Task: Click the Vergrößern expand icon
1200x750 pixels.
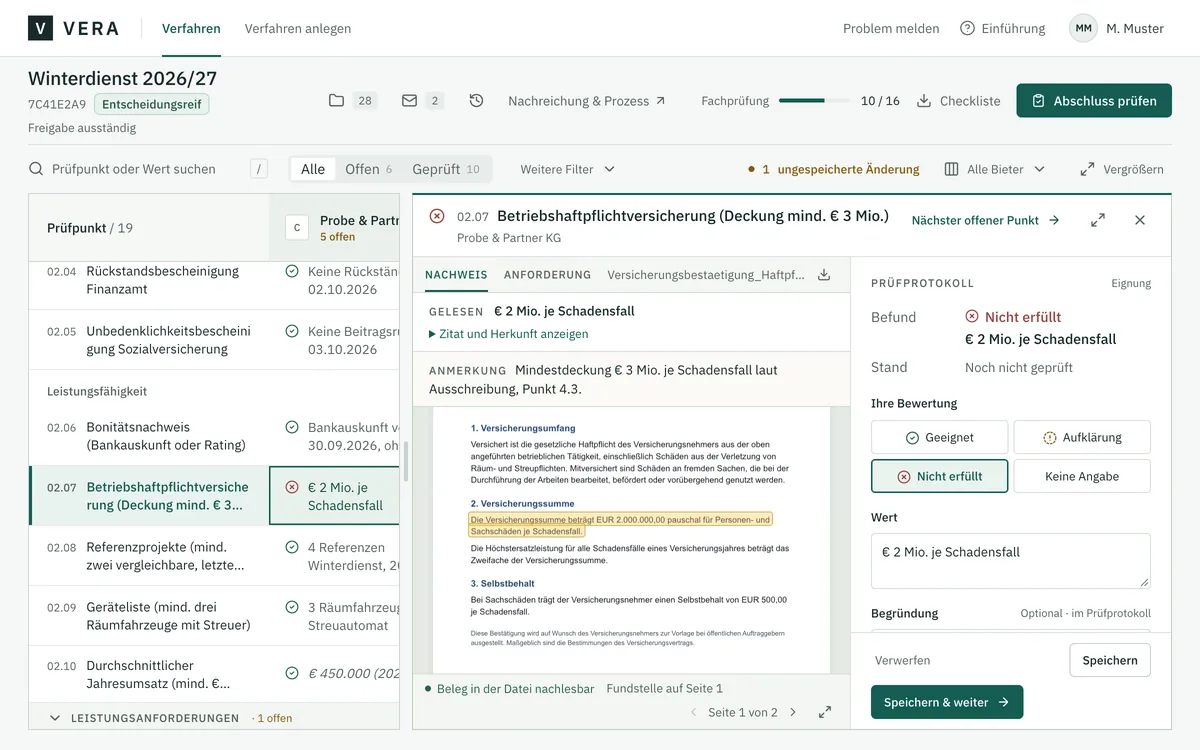Action: coord(1088,169)
